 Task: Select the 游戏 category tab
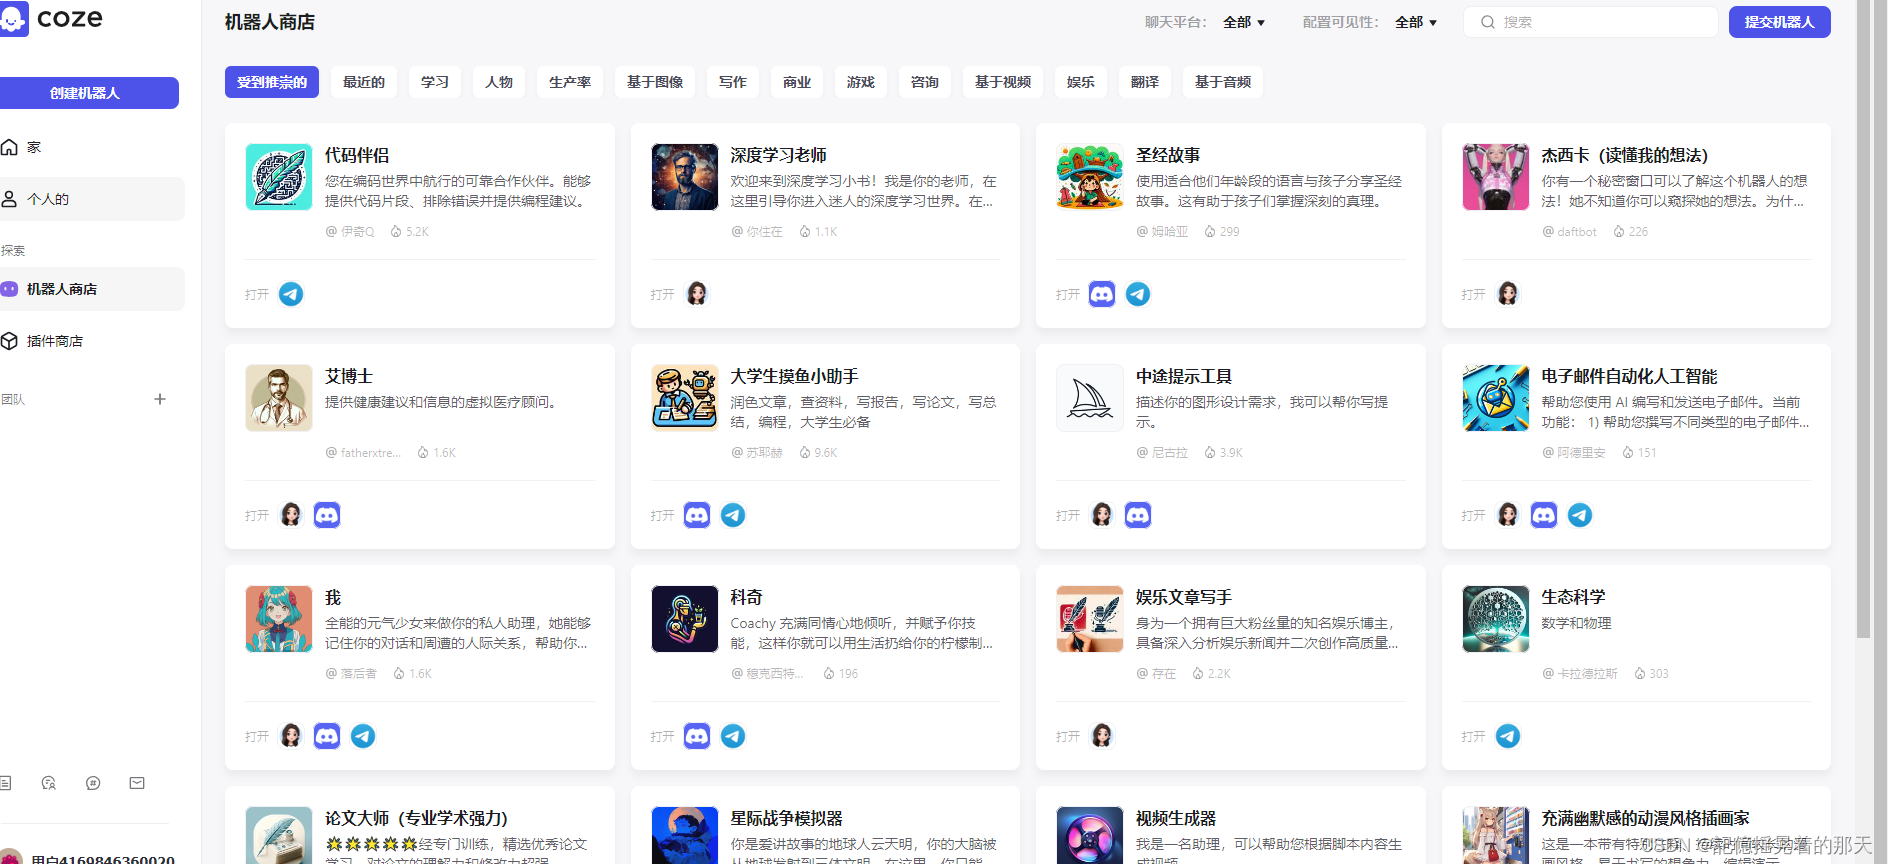(861, 82)
